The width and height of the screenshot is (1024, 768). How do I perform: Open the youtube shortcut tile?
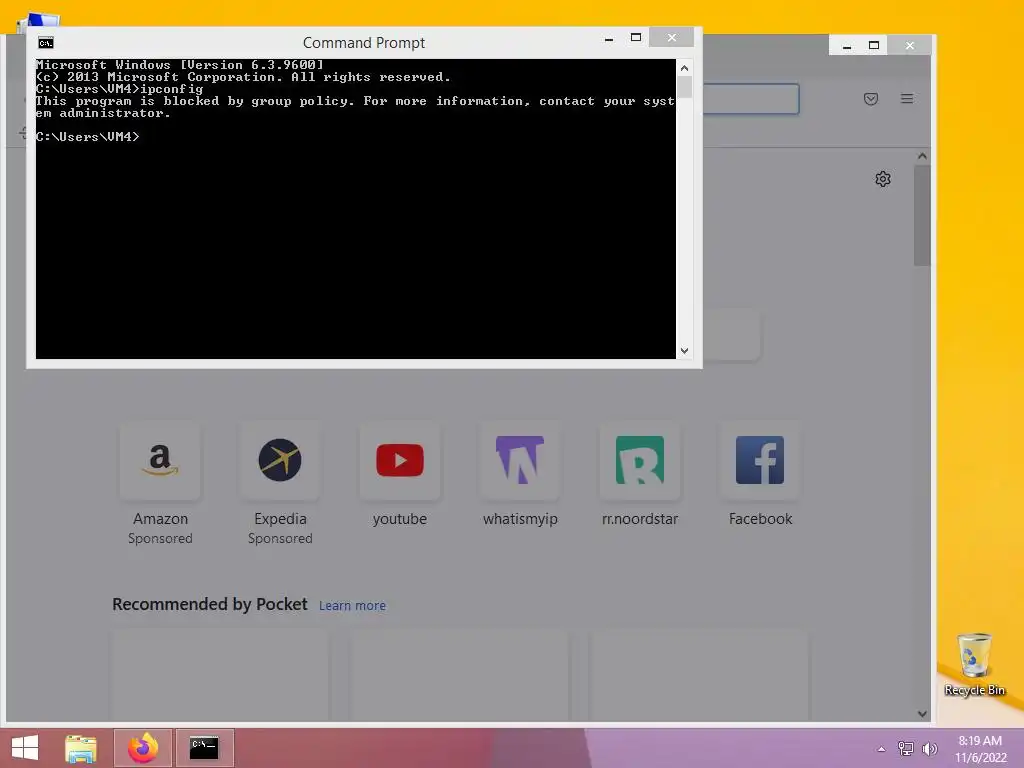click(x=400, y=461)
